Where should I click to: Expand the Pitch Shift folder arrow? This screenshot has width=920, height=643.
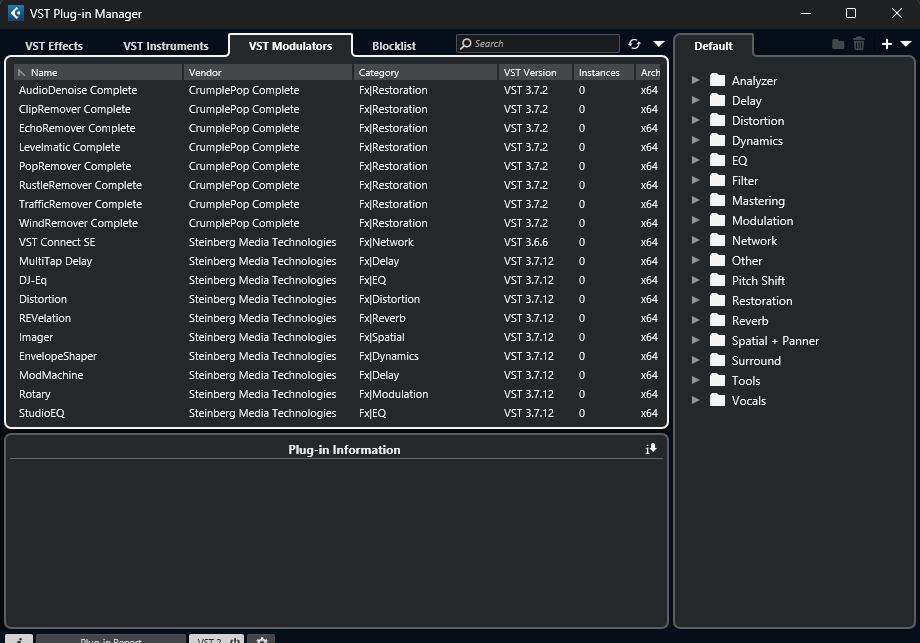point(696,280)
